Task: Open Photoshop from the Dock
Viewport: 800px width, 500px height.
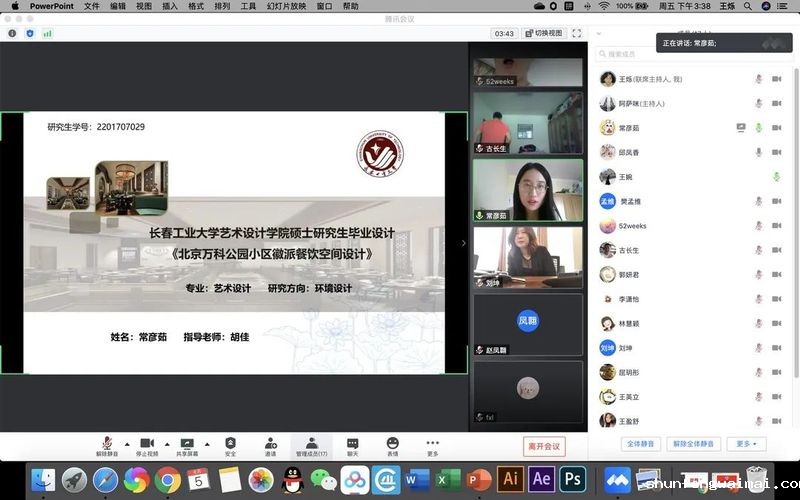Action: pos(572,478)
